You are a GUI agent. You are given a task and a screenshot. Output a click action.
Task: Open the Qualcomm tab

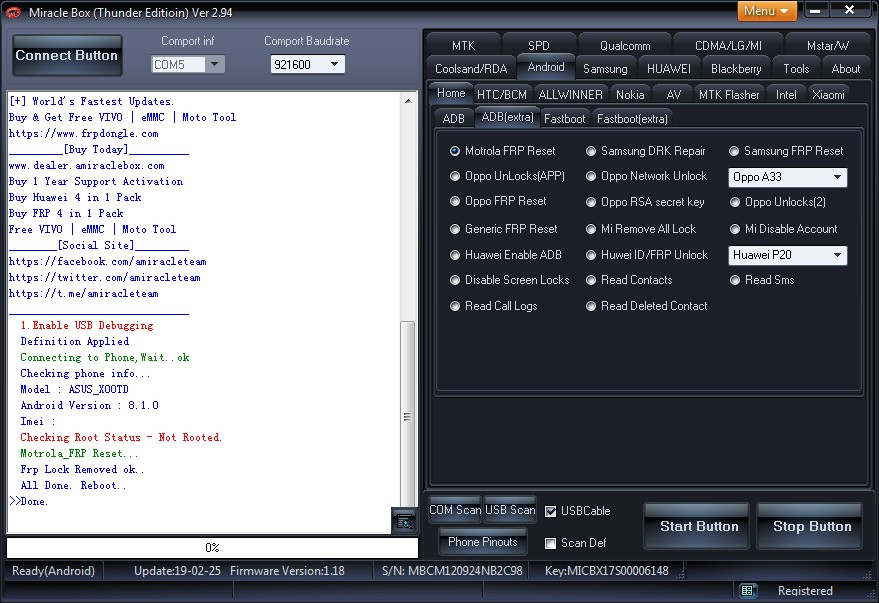click(x=624, y=45)
